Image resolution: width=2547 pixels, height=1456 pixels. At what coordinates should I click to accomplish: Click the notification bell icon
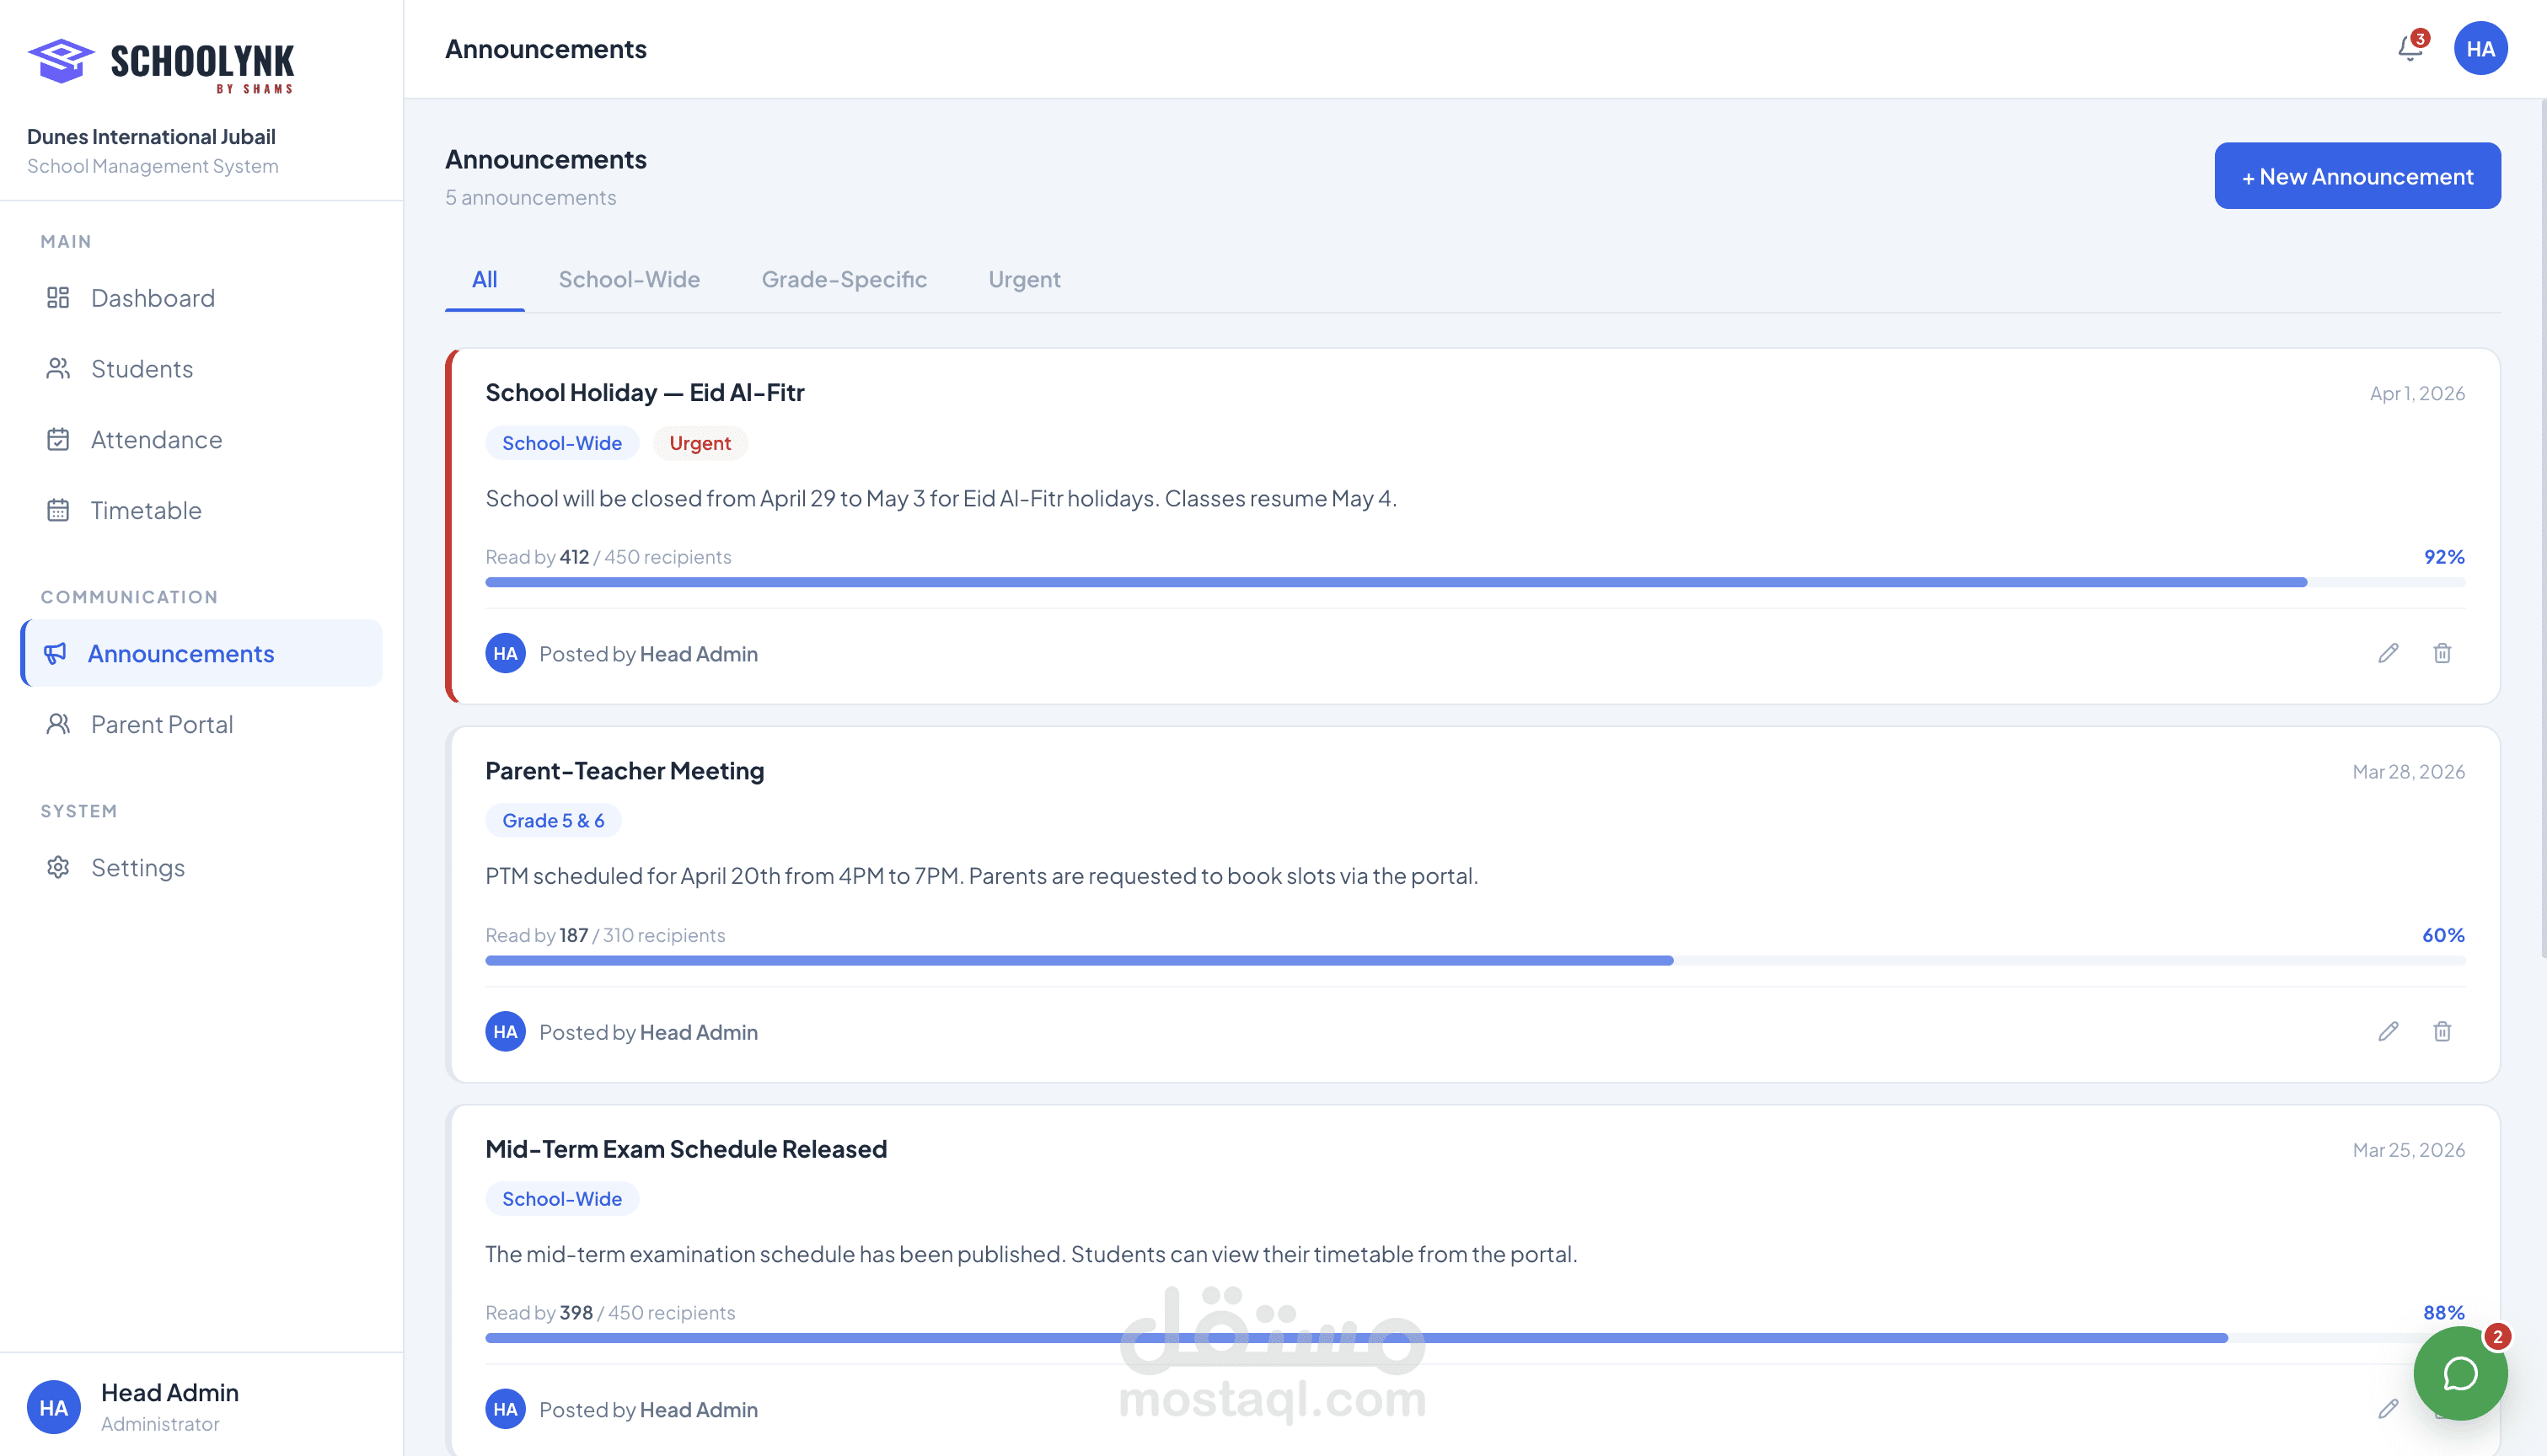tap(2410, 48)
